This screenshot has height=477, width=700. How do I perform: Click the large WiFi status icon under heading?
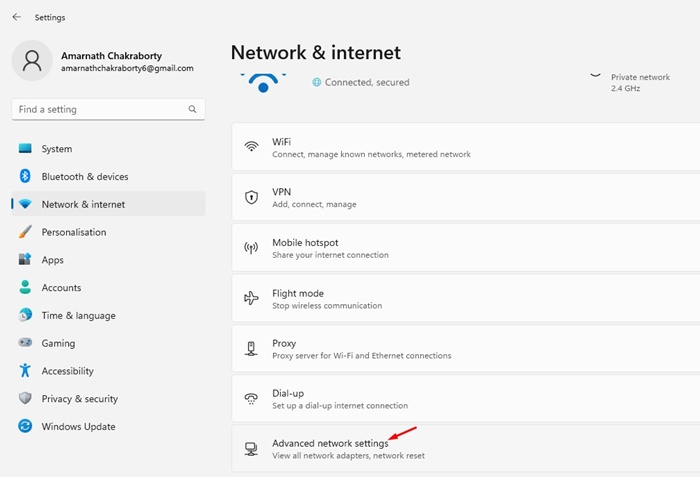click(263, 83)
